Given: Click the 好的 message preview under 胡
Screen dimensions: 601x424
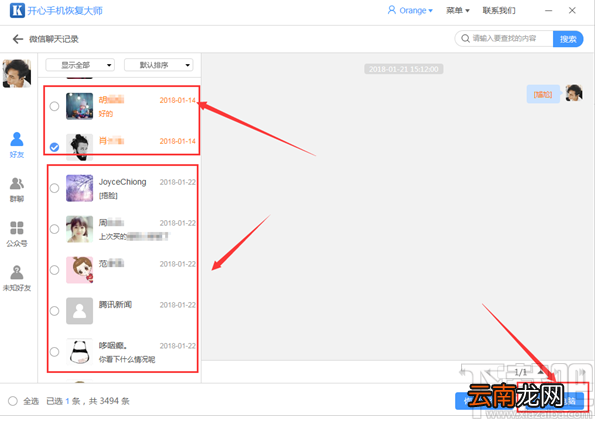Looking at the screenshot, I should [106, 114].
